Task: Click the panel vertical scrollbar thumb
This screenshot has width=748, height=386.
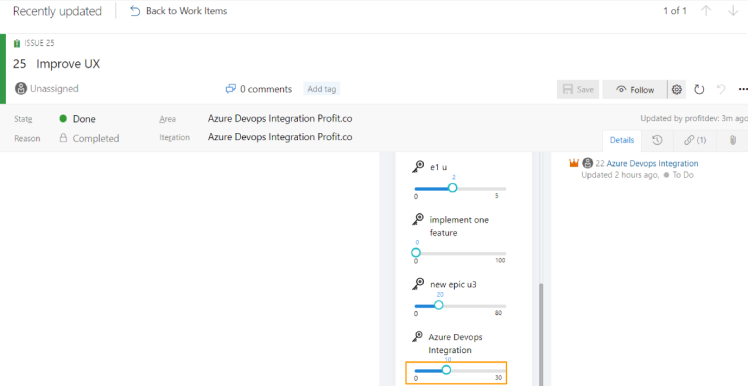Action: point(541,334)
